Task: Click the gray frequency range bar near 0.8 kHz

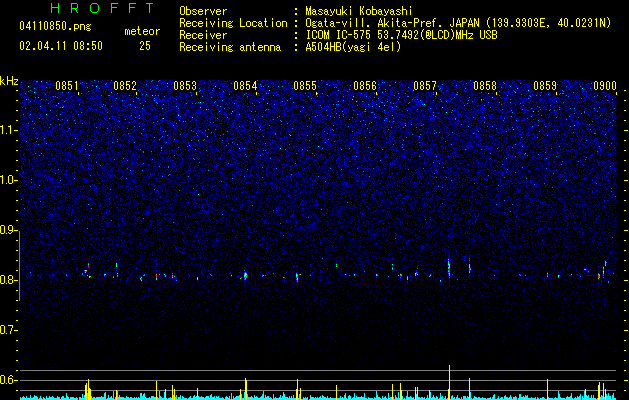Action: click(x=19, y=266)
